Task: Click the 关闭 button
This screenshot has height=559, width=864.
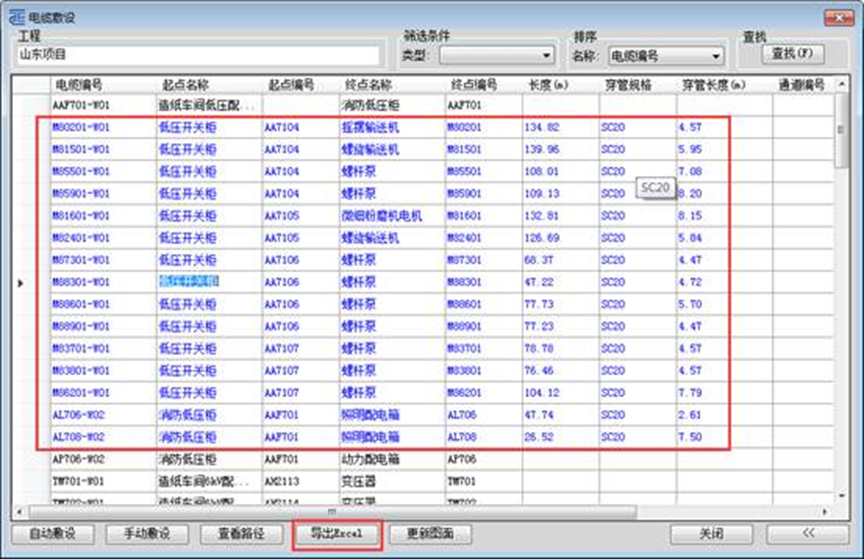Action: [711, 534]
